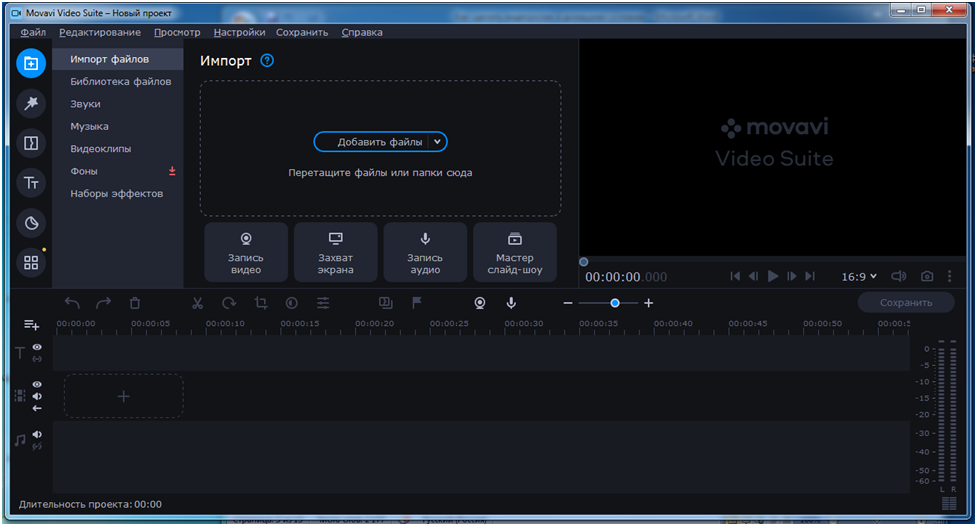Open the Редактирование menu
This screenshot has width=977, height=526.
[x=100, y=32]
